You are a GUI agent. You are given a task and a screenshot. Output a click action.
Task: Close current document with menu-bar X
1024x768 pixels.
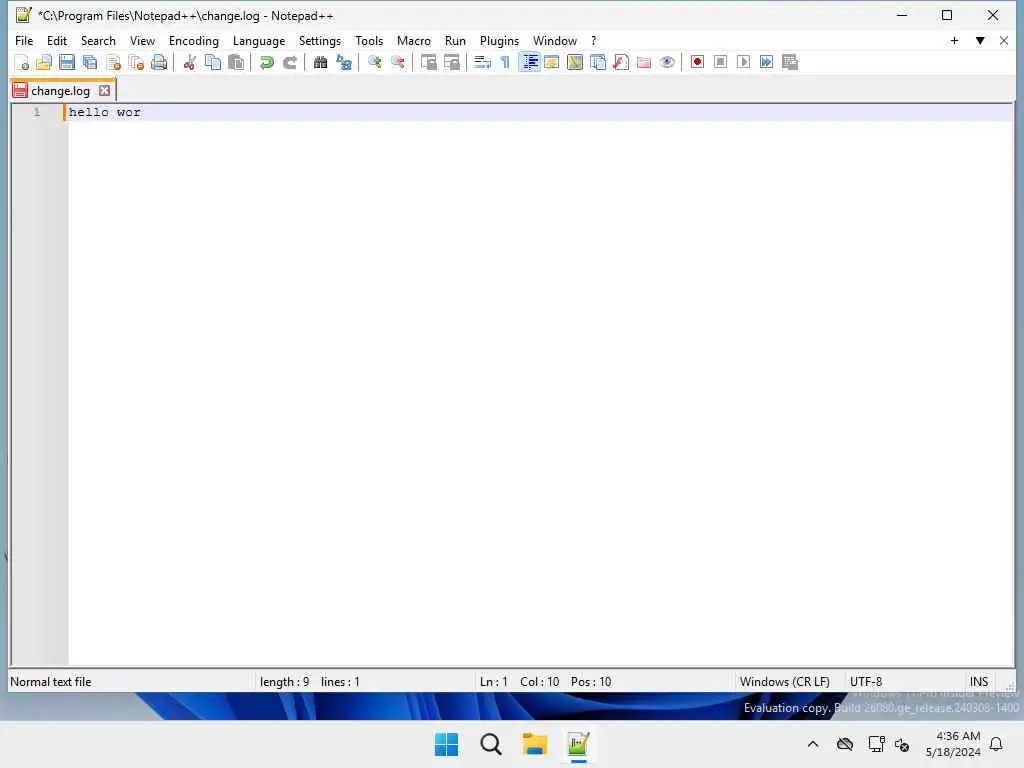(1004, 40)
